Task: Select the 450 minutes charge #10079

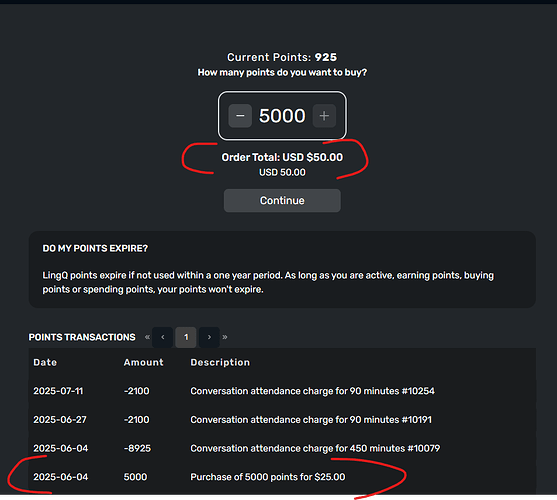Action: pos(282,449)
